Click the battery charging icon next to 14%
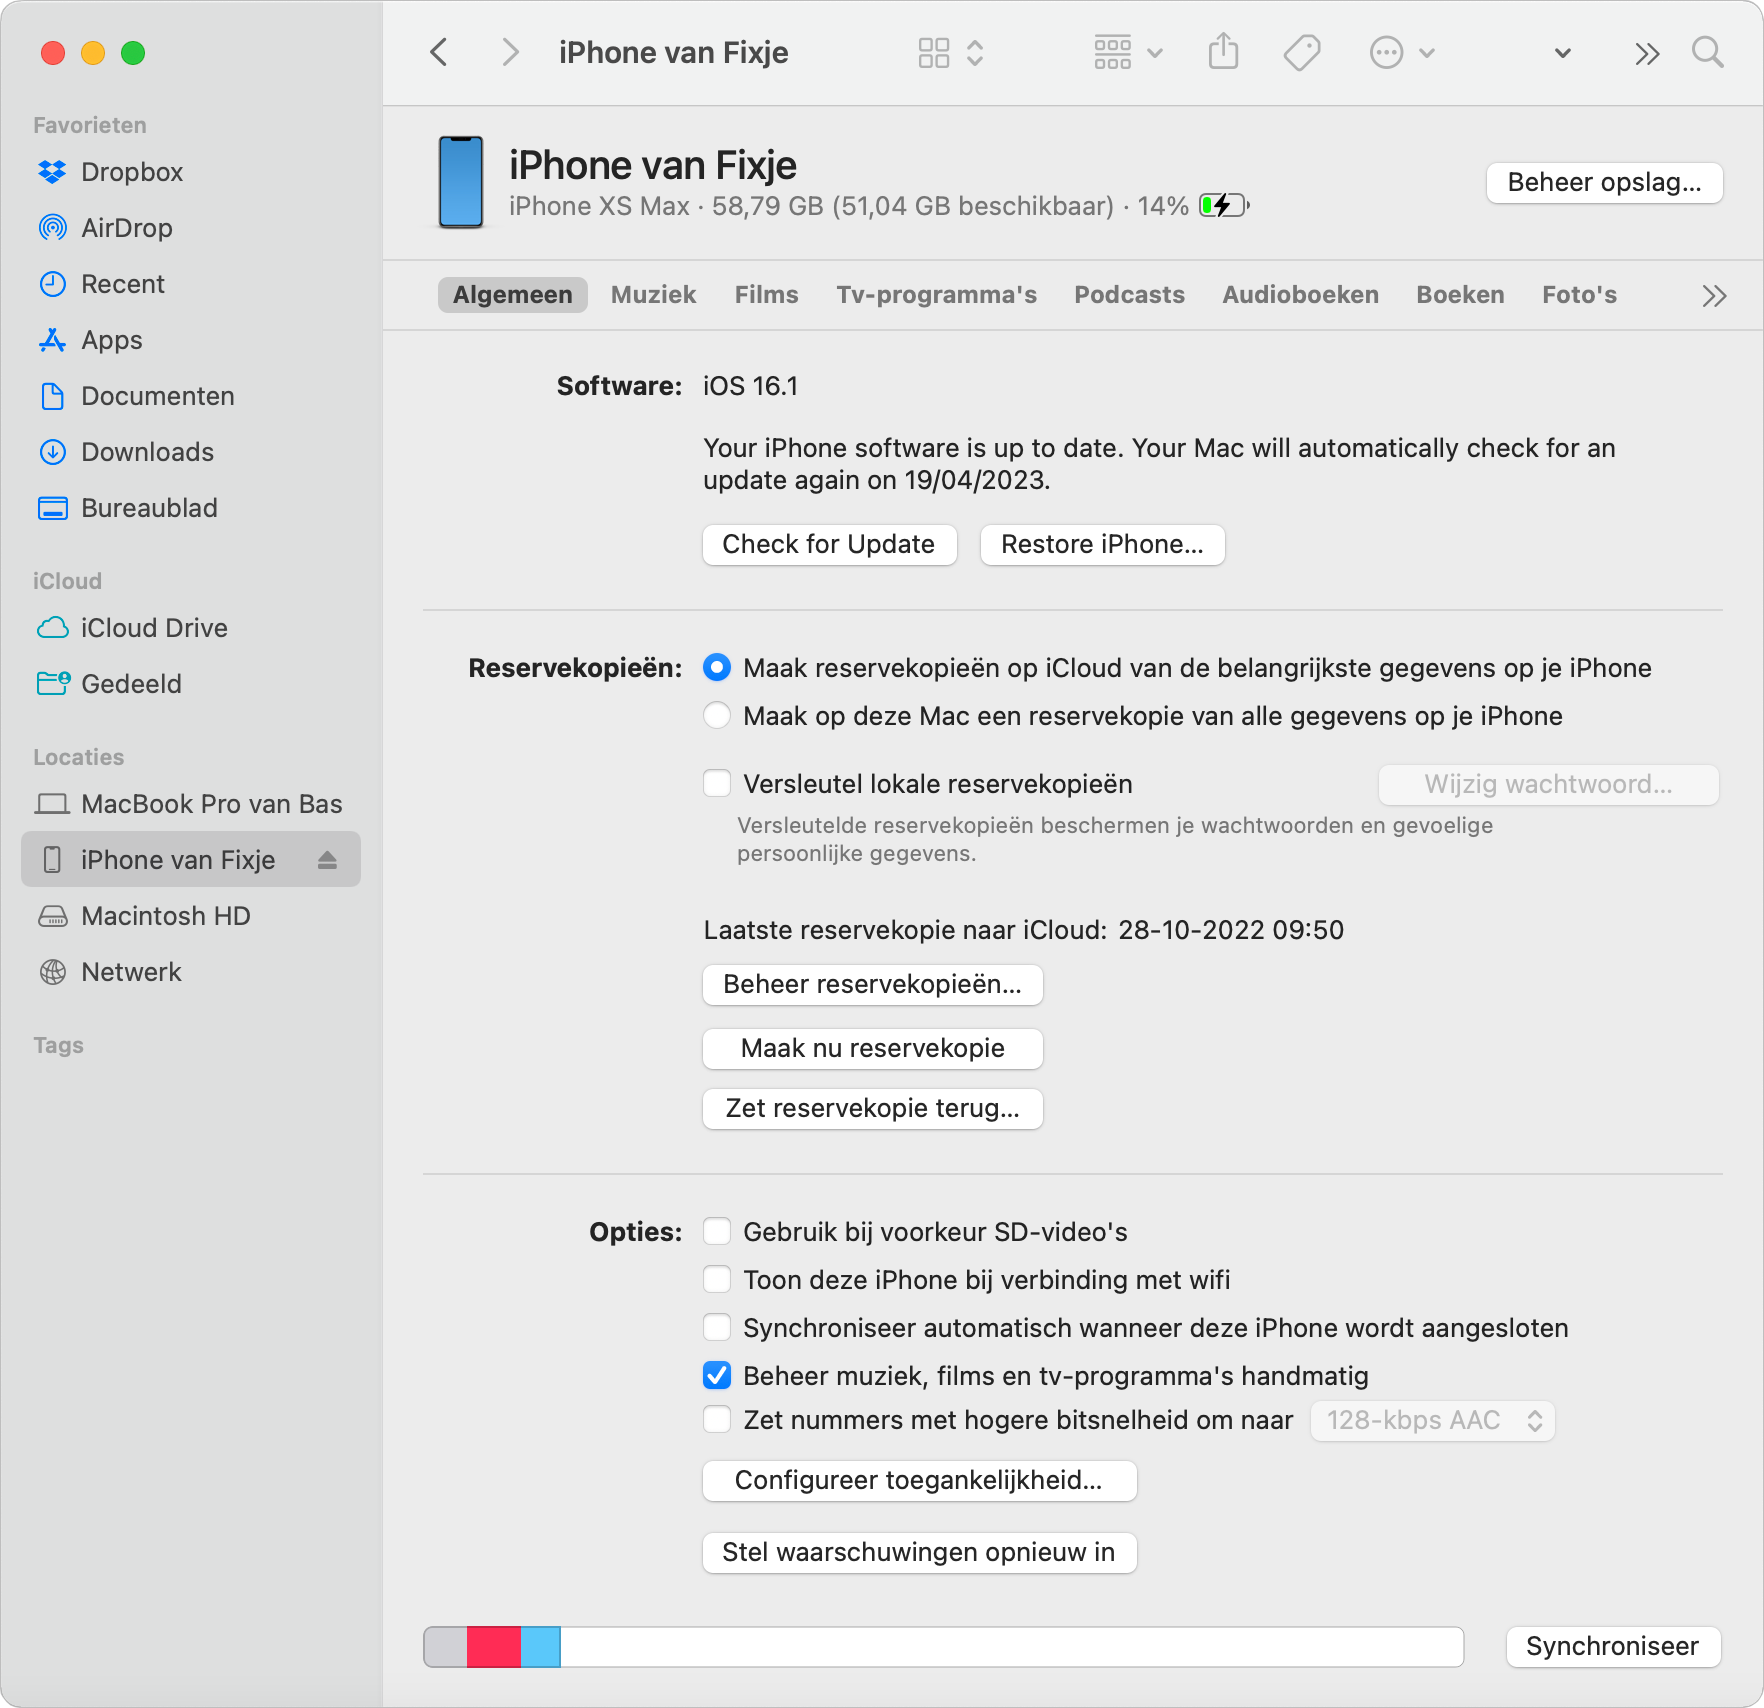 1225,206
